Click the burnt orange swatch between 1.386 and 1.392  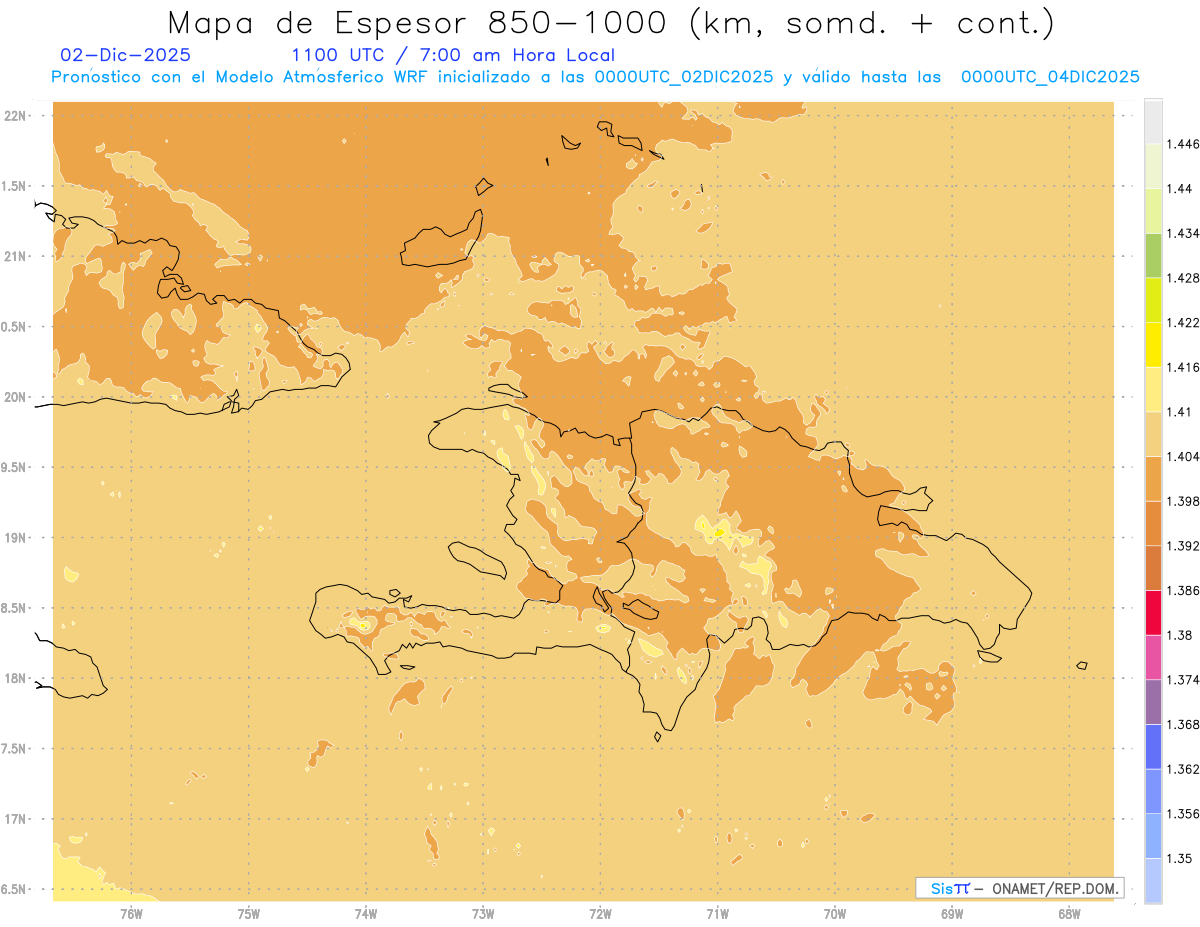click(x=1153, y=568)
